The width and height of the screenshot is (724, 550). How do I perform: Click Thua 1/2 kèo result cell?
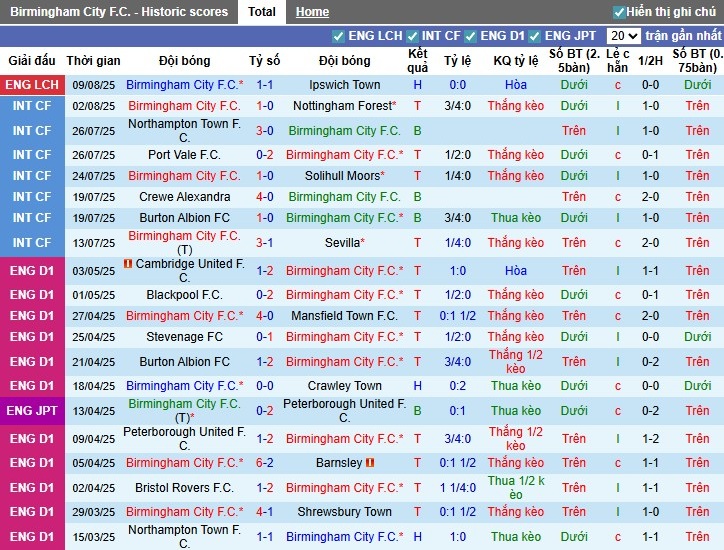[x=515, y=488]
